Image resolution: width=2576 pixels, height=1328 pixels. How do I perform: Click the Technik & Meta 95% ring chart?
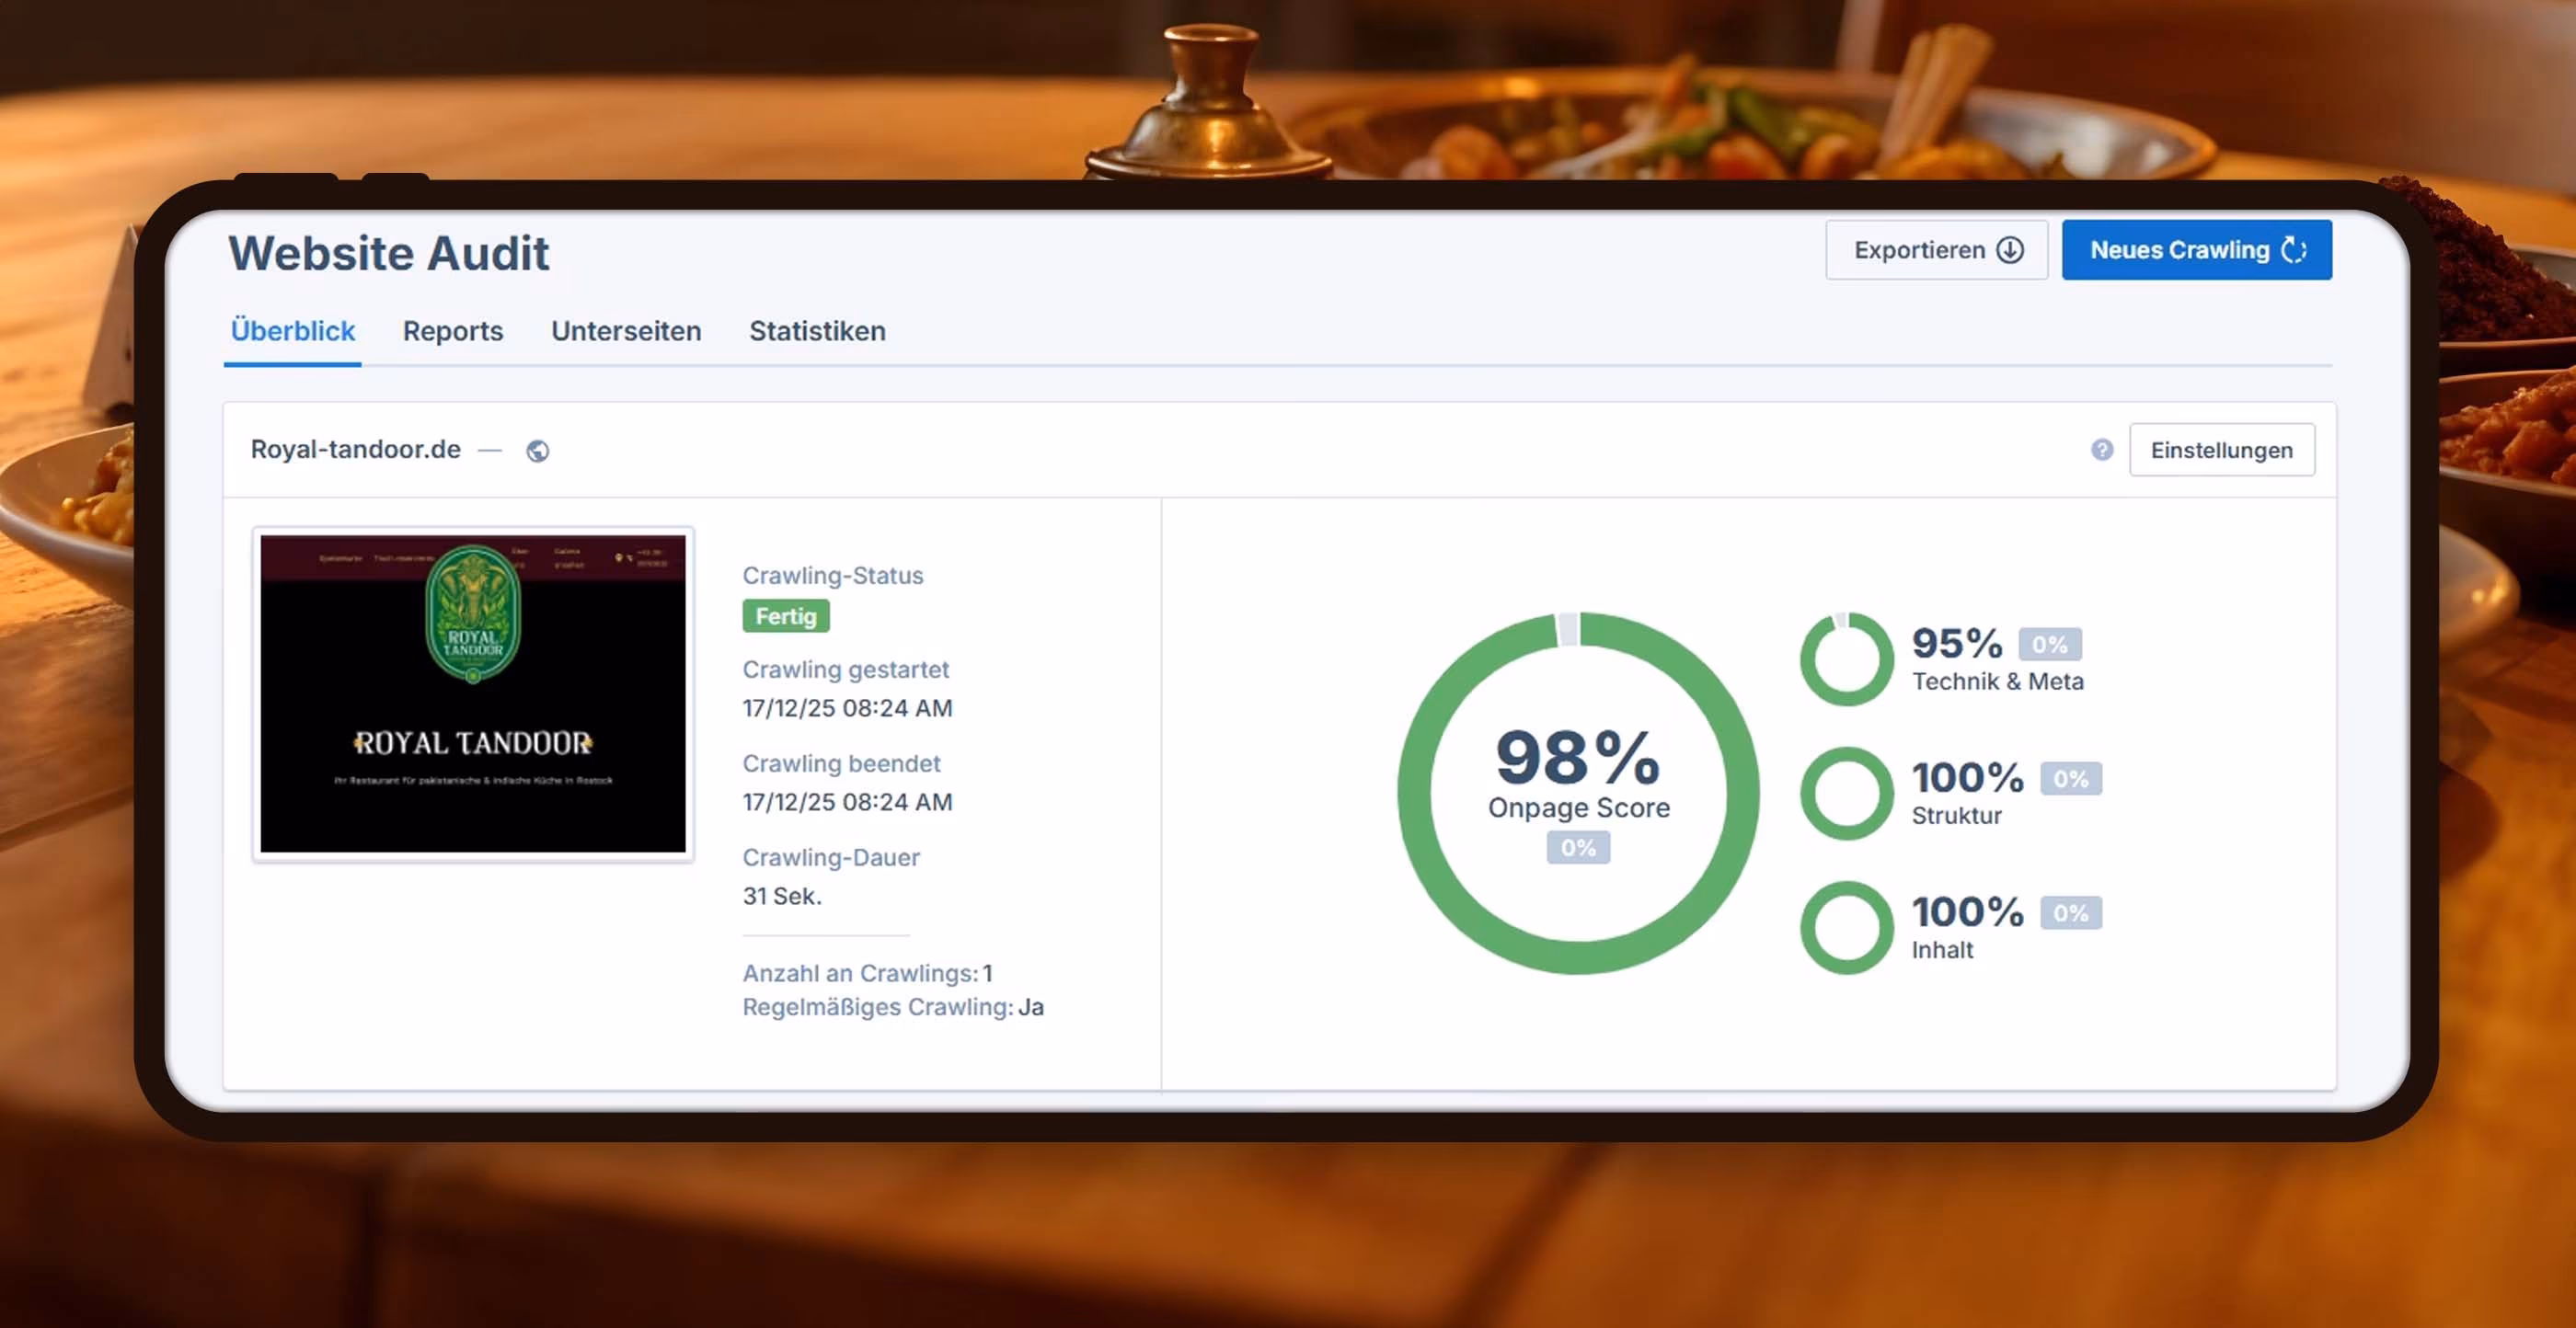[x=1846, y=658]
